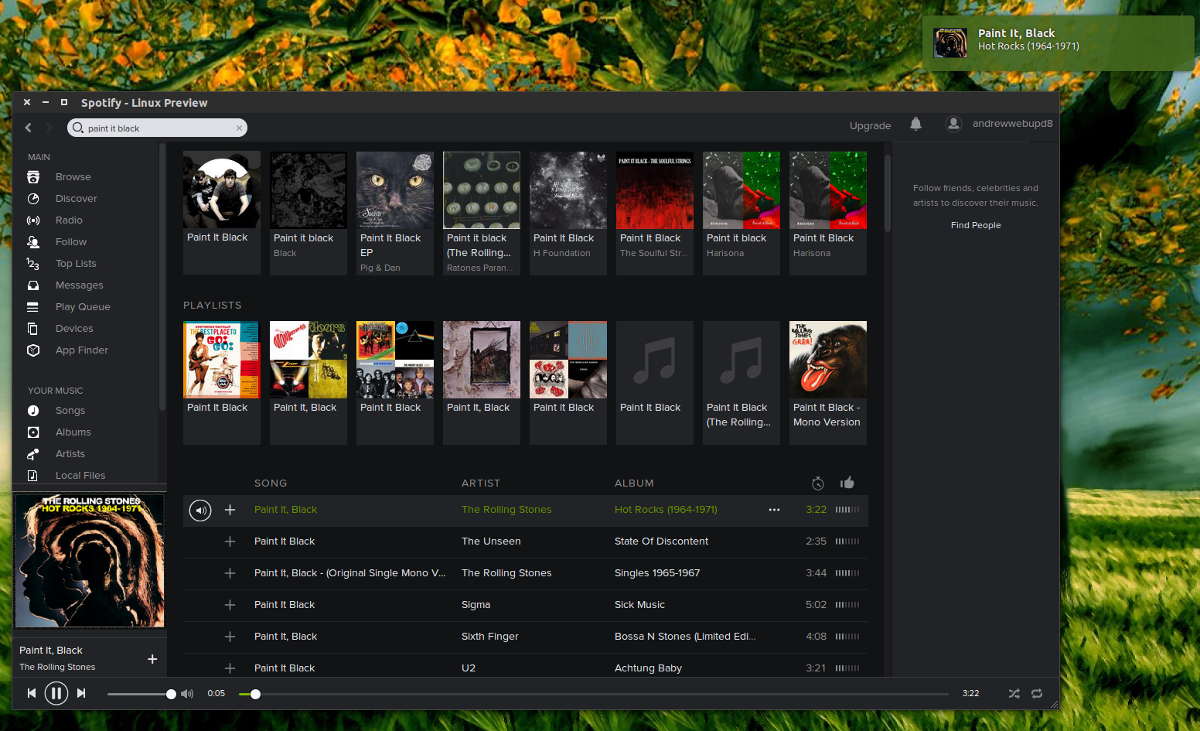1200x731 pixels.
Task: Click the back navigation chevron
Action: (x=27, y=128)
